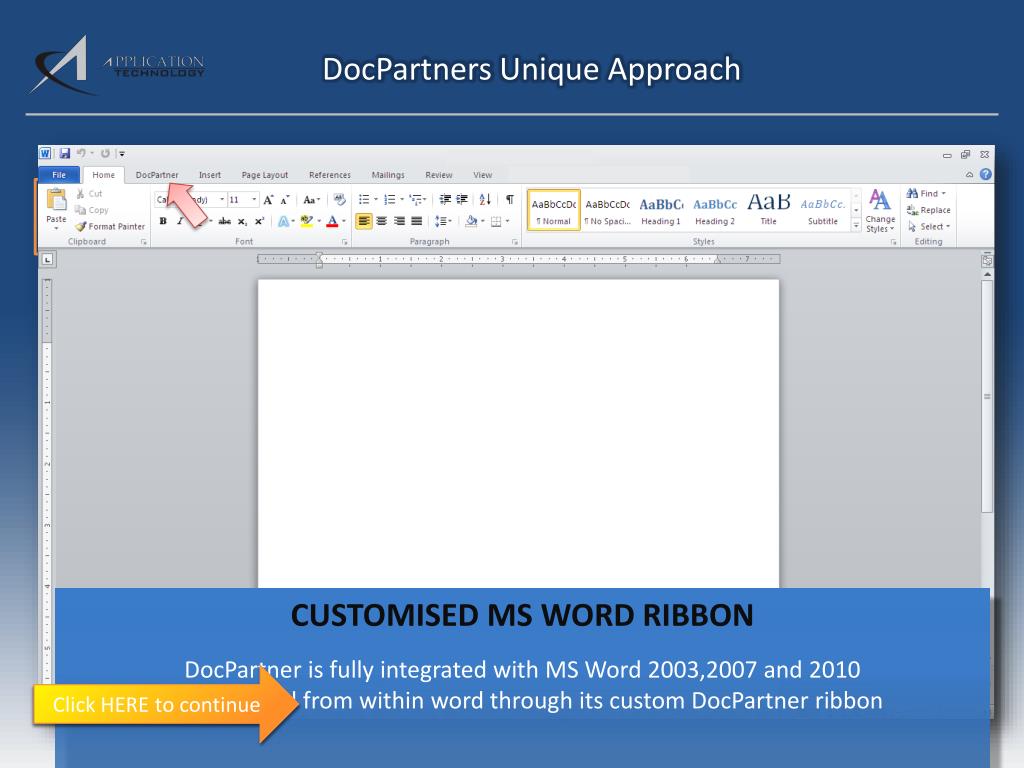
Task: Open the Select dropdown in Editing
Action: pyautogui.click(x=929, y=227)
